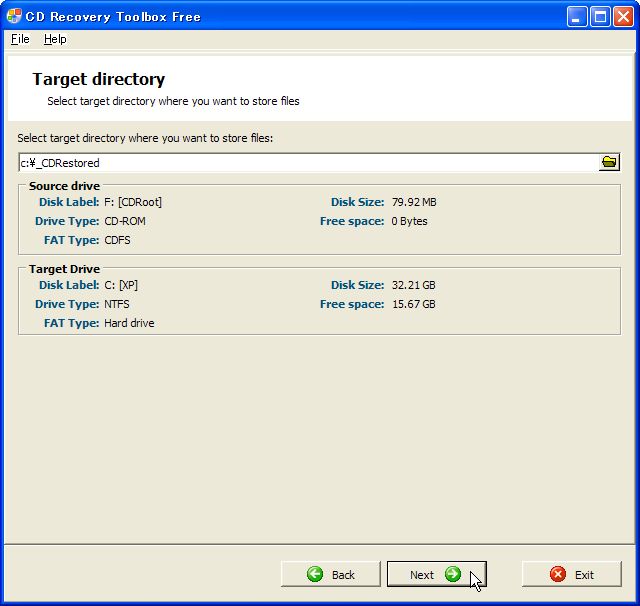Close the CD Recovery Toolbox window

click(x=623, y=17)
